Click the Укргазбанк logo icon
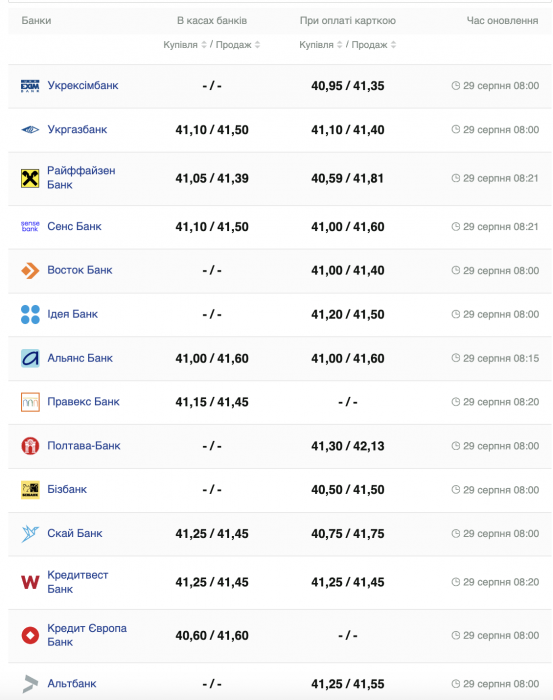 pos(30,130)
